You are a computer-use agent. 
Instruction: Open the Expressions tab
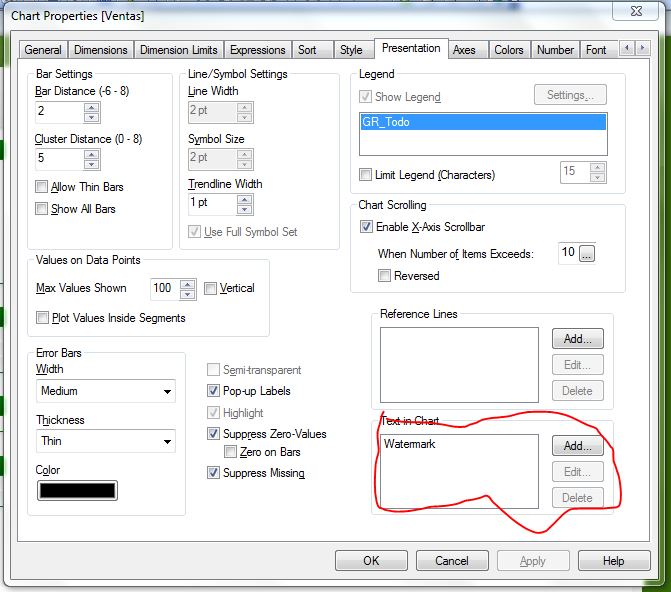(258, 50)
